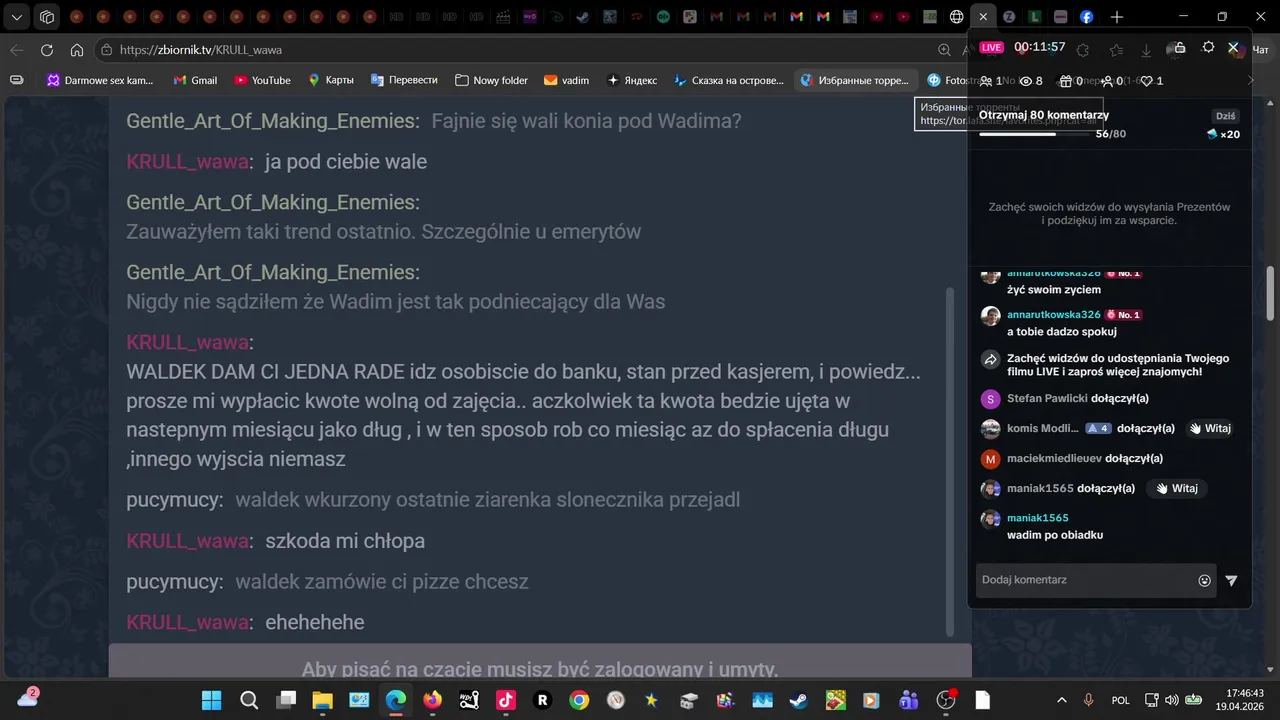The image size is (1280, 720).
Task: Close the TikTok LIVE overlay panel
Action: point(1234,48)
